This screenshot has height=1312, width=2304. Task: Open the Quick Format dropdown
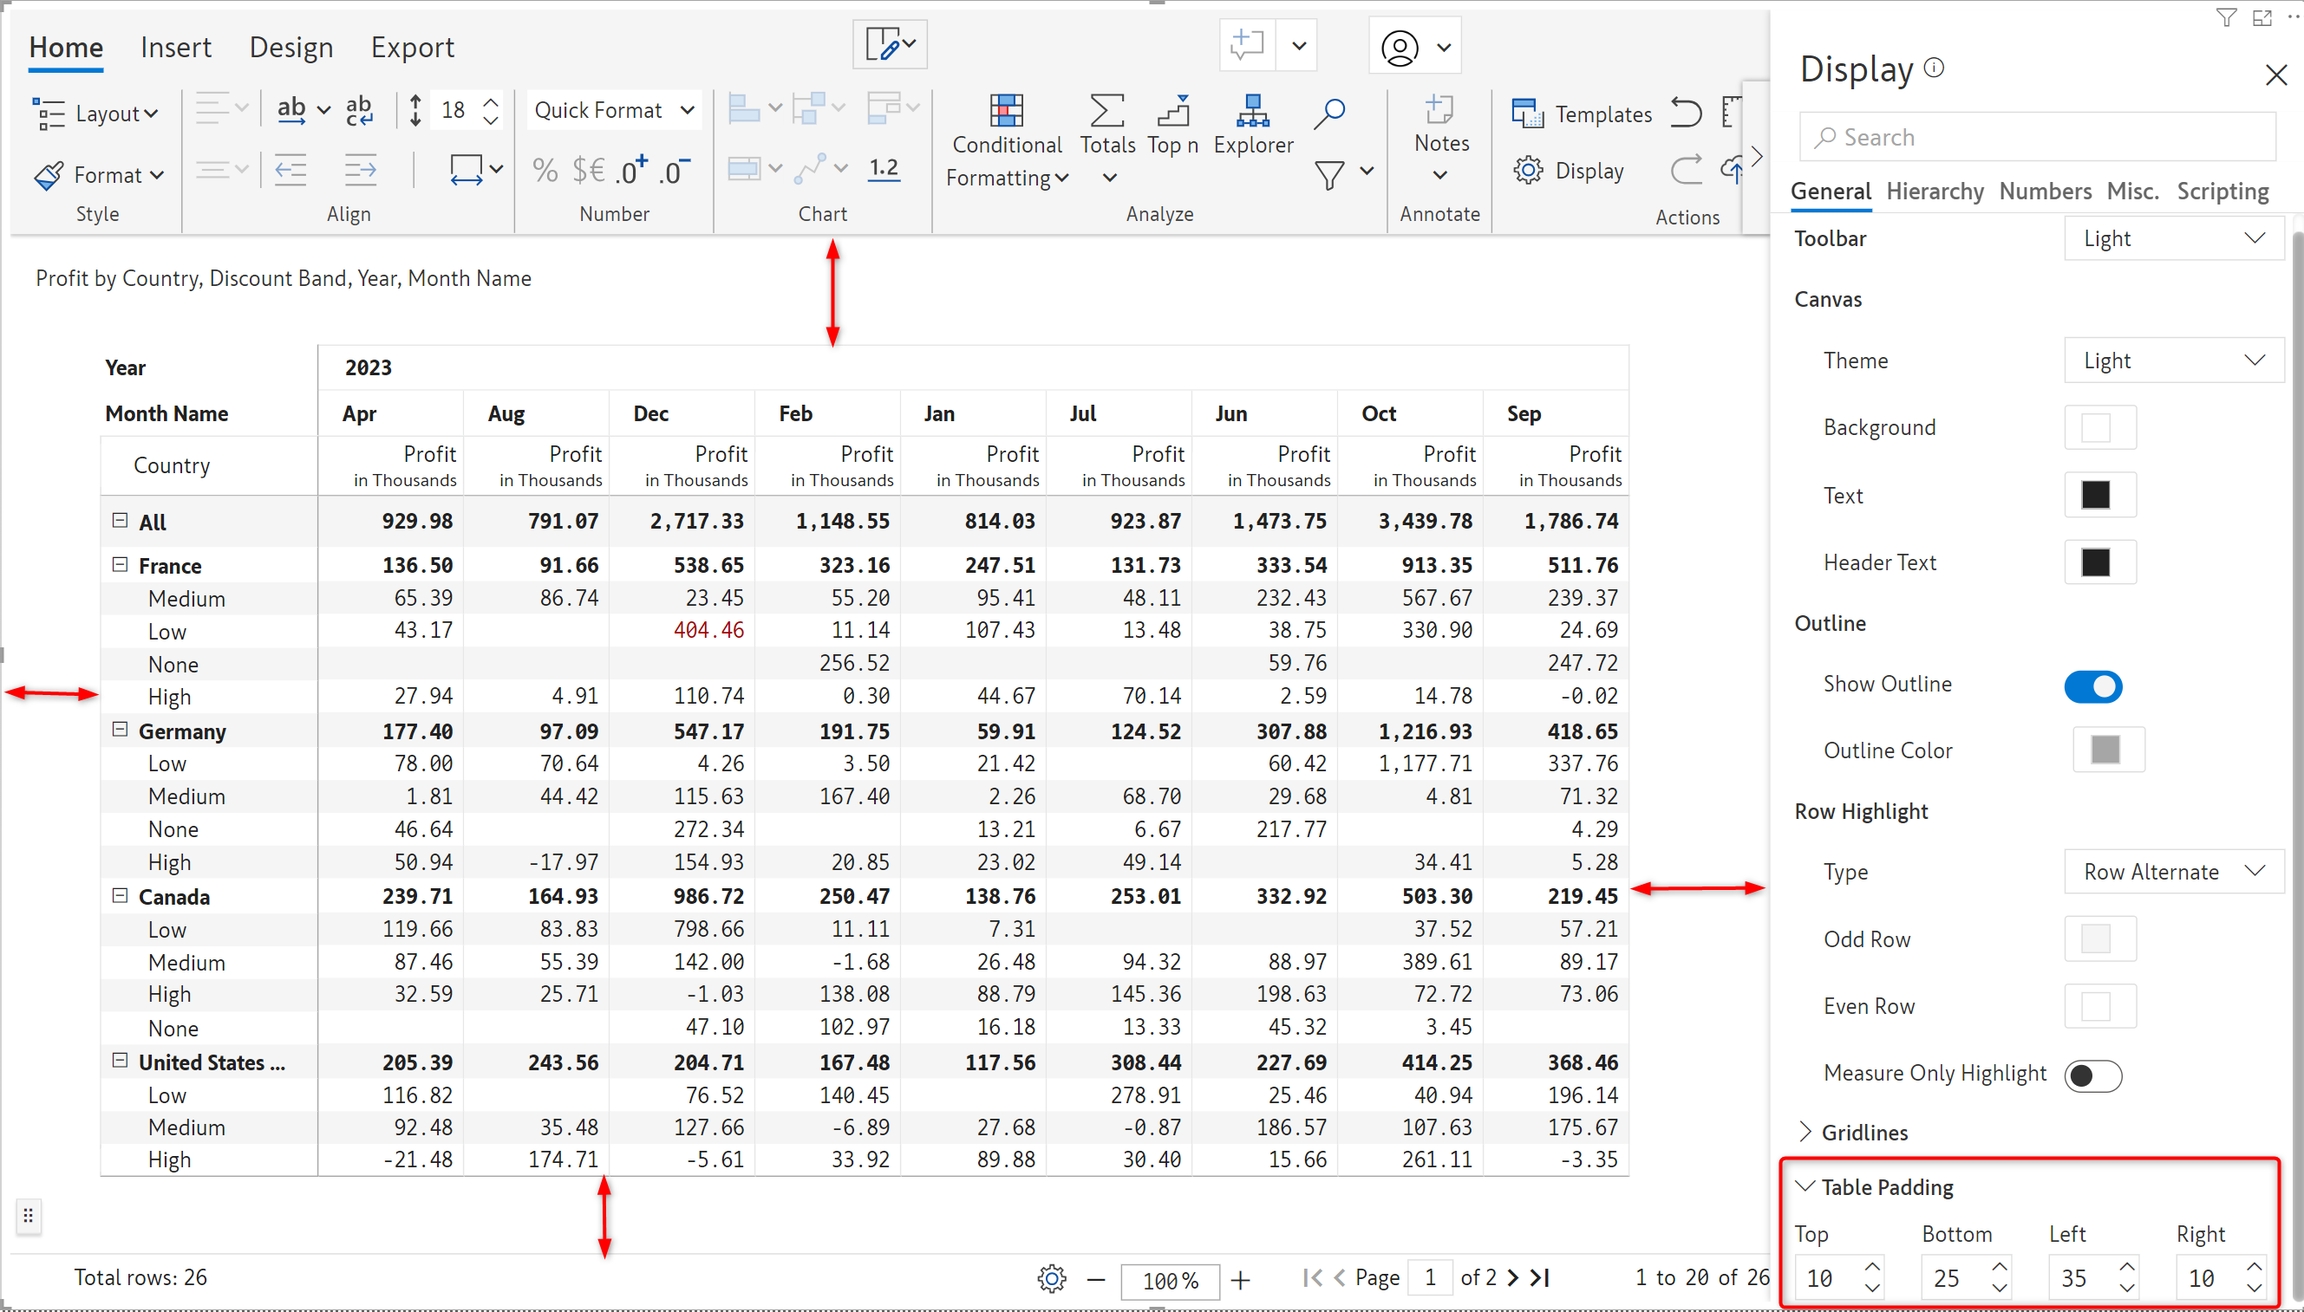(x=613, y=110)
